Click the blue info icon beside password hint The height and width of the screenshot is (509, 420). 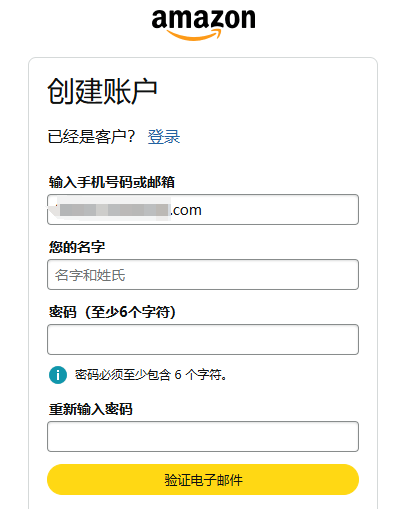coord(58,375)
